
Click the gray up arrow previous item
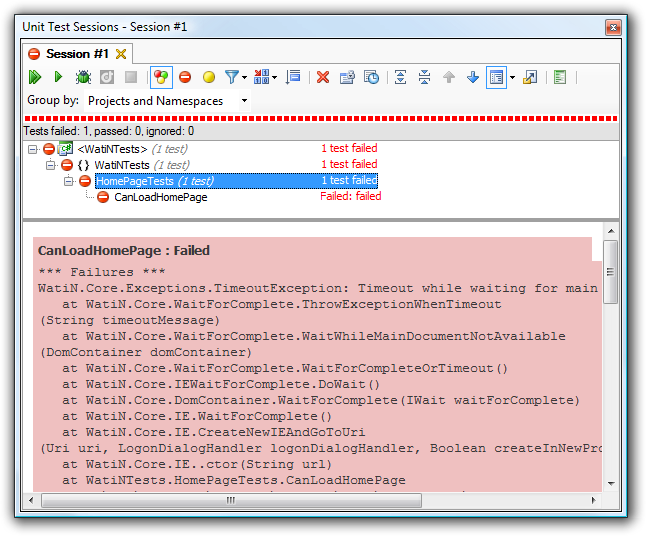449,77
